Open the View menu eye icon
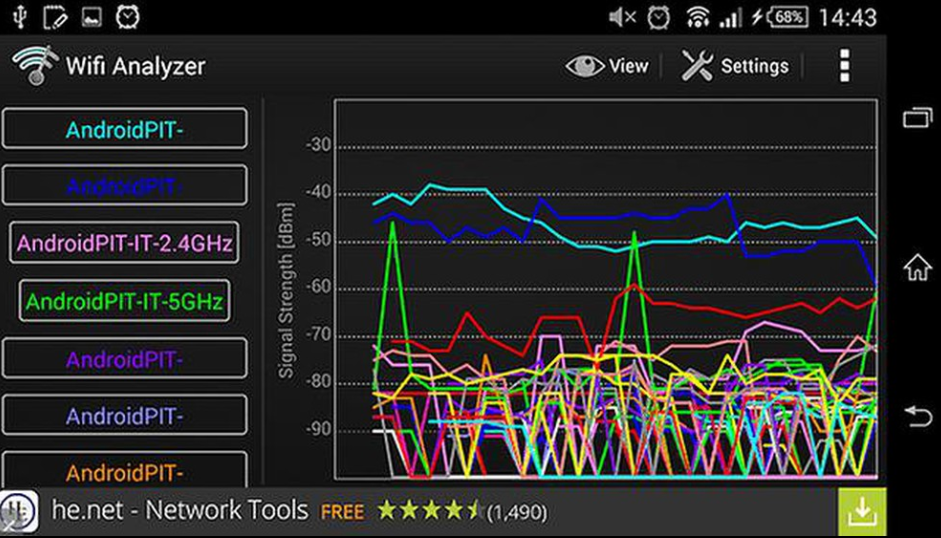Image resolution: width=941 pixels, height=538 pixels. [585, 65]
